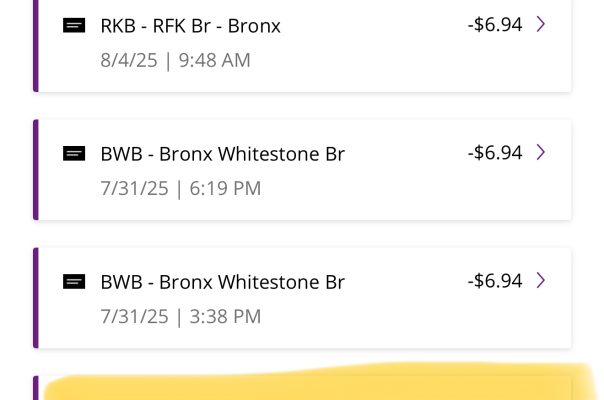Image resolution: width=604 pixels, height=400 pixels.
Task: Tap the card icon on the 3:38 PM toll
Action: 74,282
